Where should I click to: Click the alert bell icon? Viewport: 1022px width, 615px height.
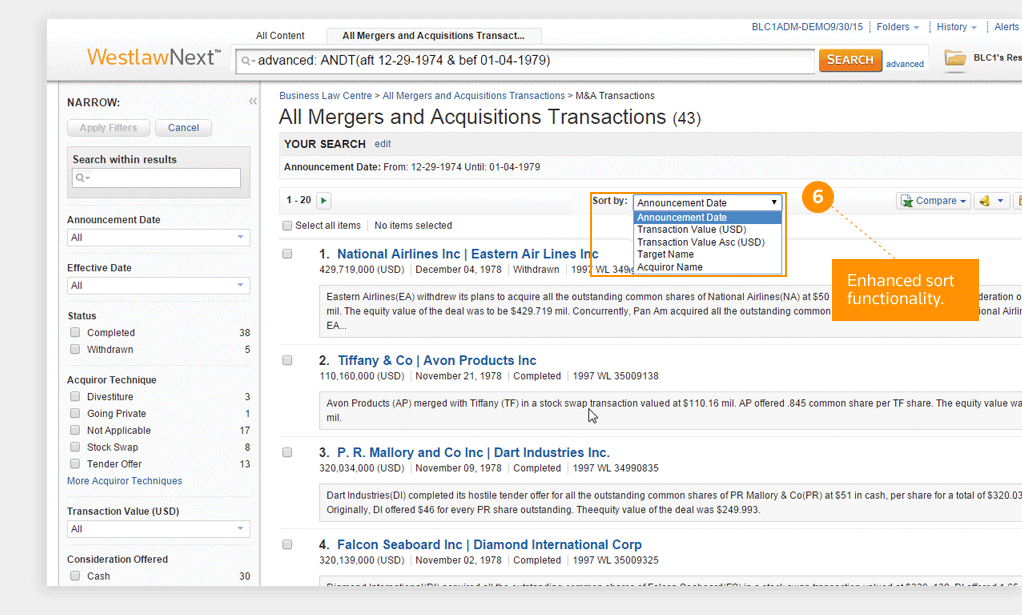(985, 201)
